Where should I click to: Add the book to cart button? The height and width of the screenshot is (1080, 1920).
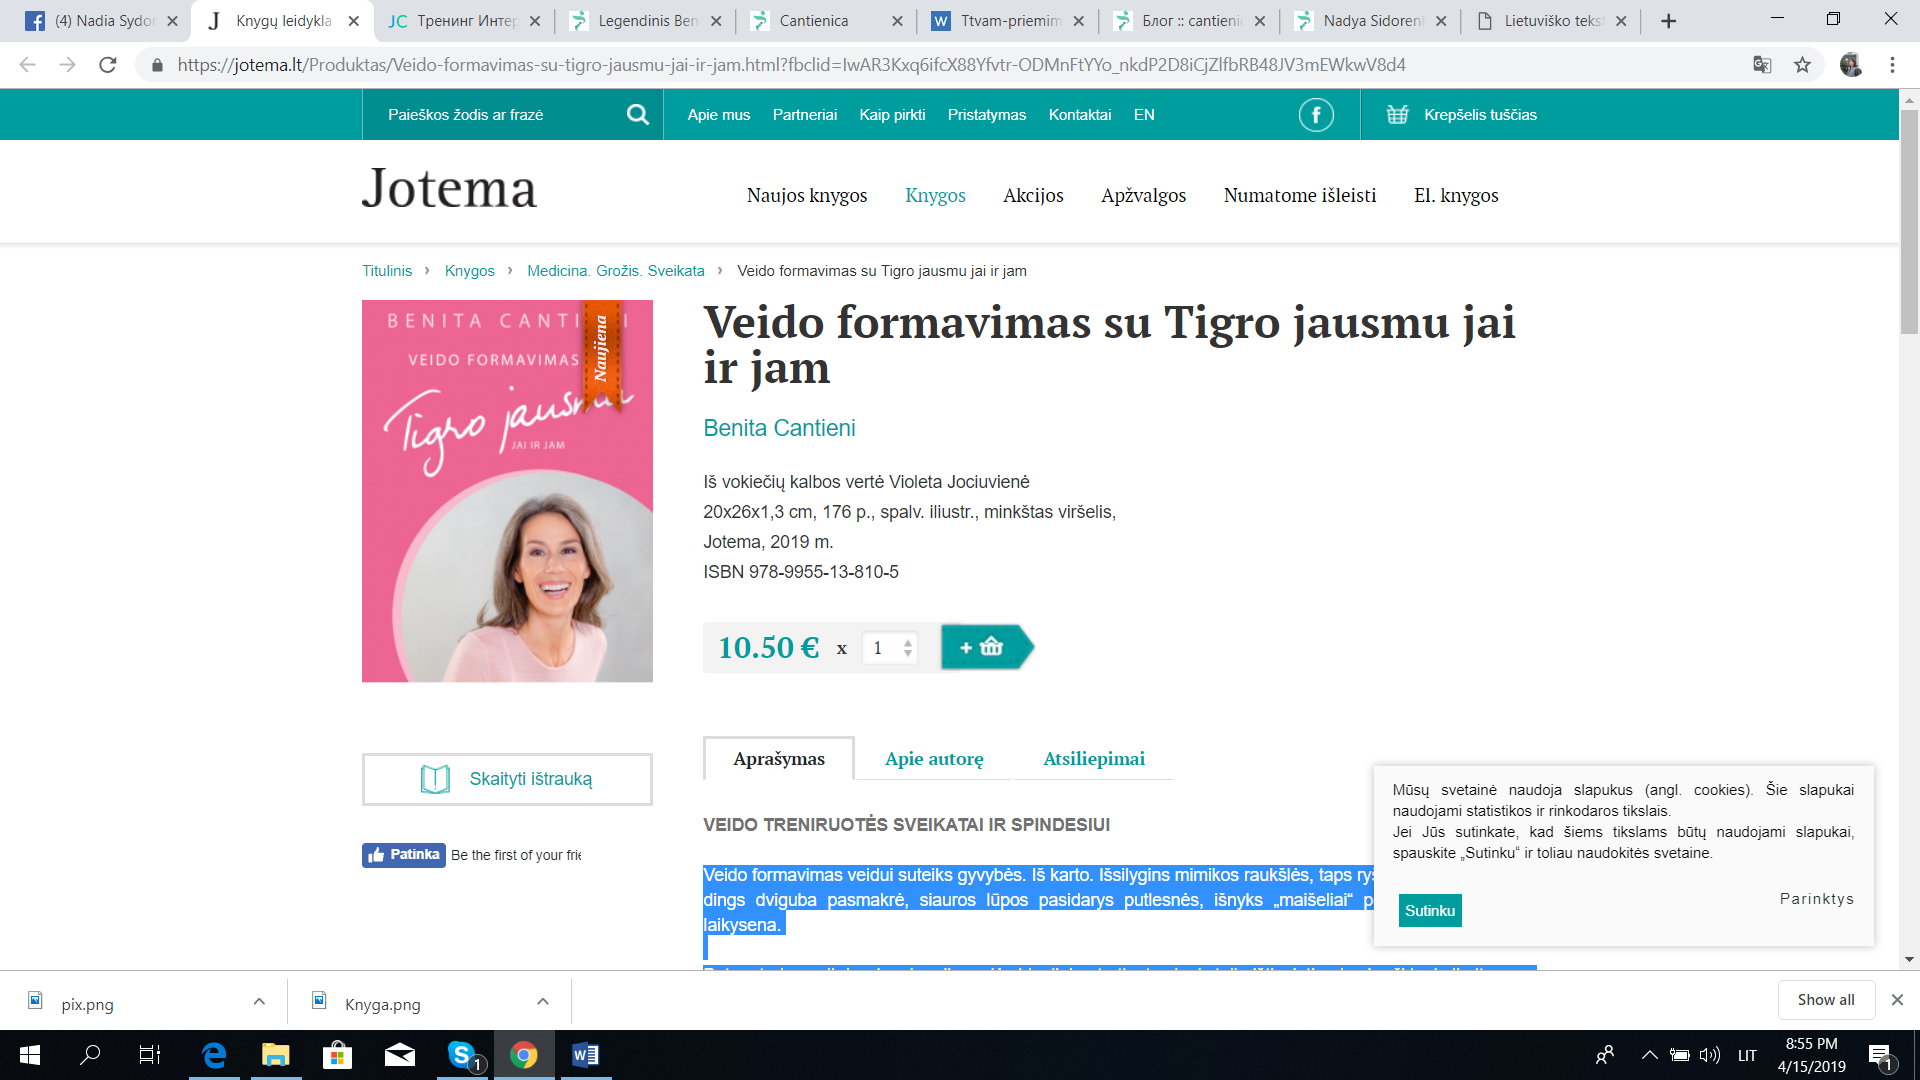click(x=987, y=647)
